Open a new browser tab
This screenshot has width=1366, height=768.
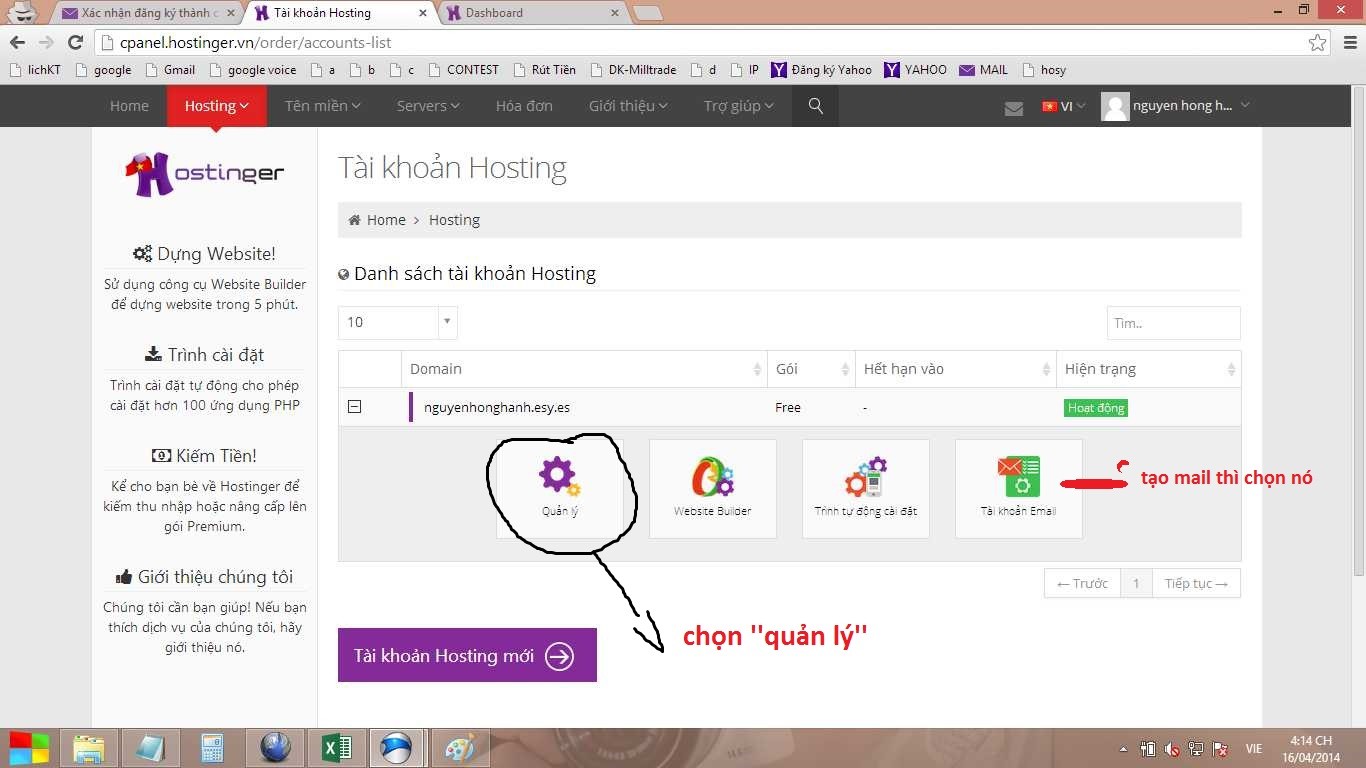pyautogui.click(x=648, y=13)
